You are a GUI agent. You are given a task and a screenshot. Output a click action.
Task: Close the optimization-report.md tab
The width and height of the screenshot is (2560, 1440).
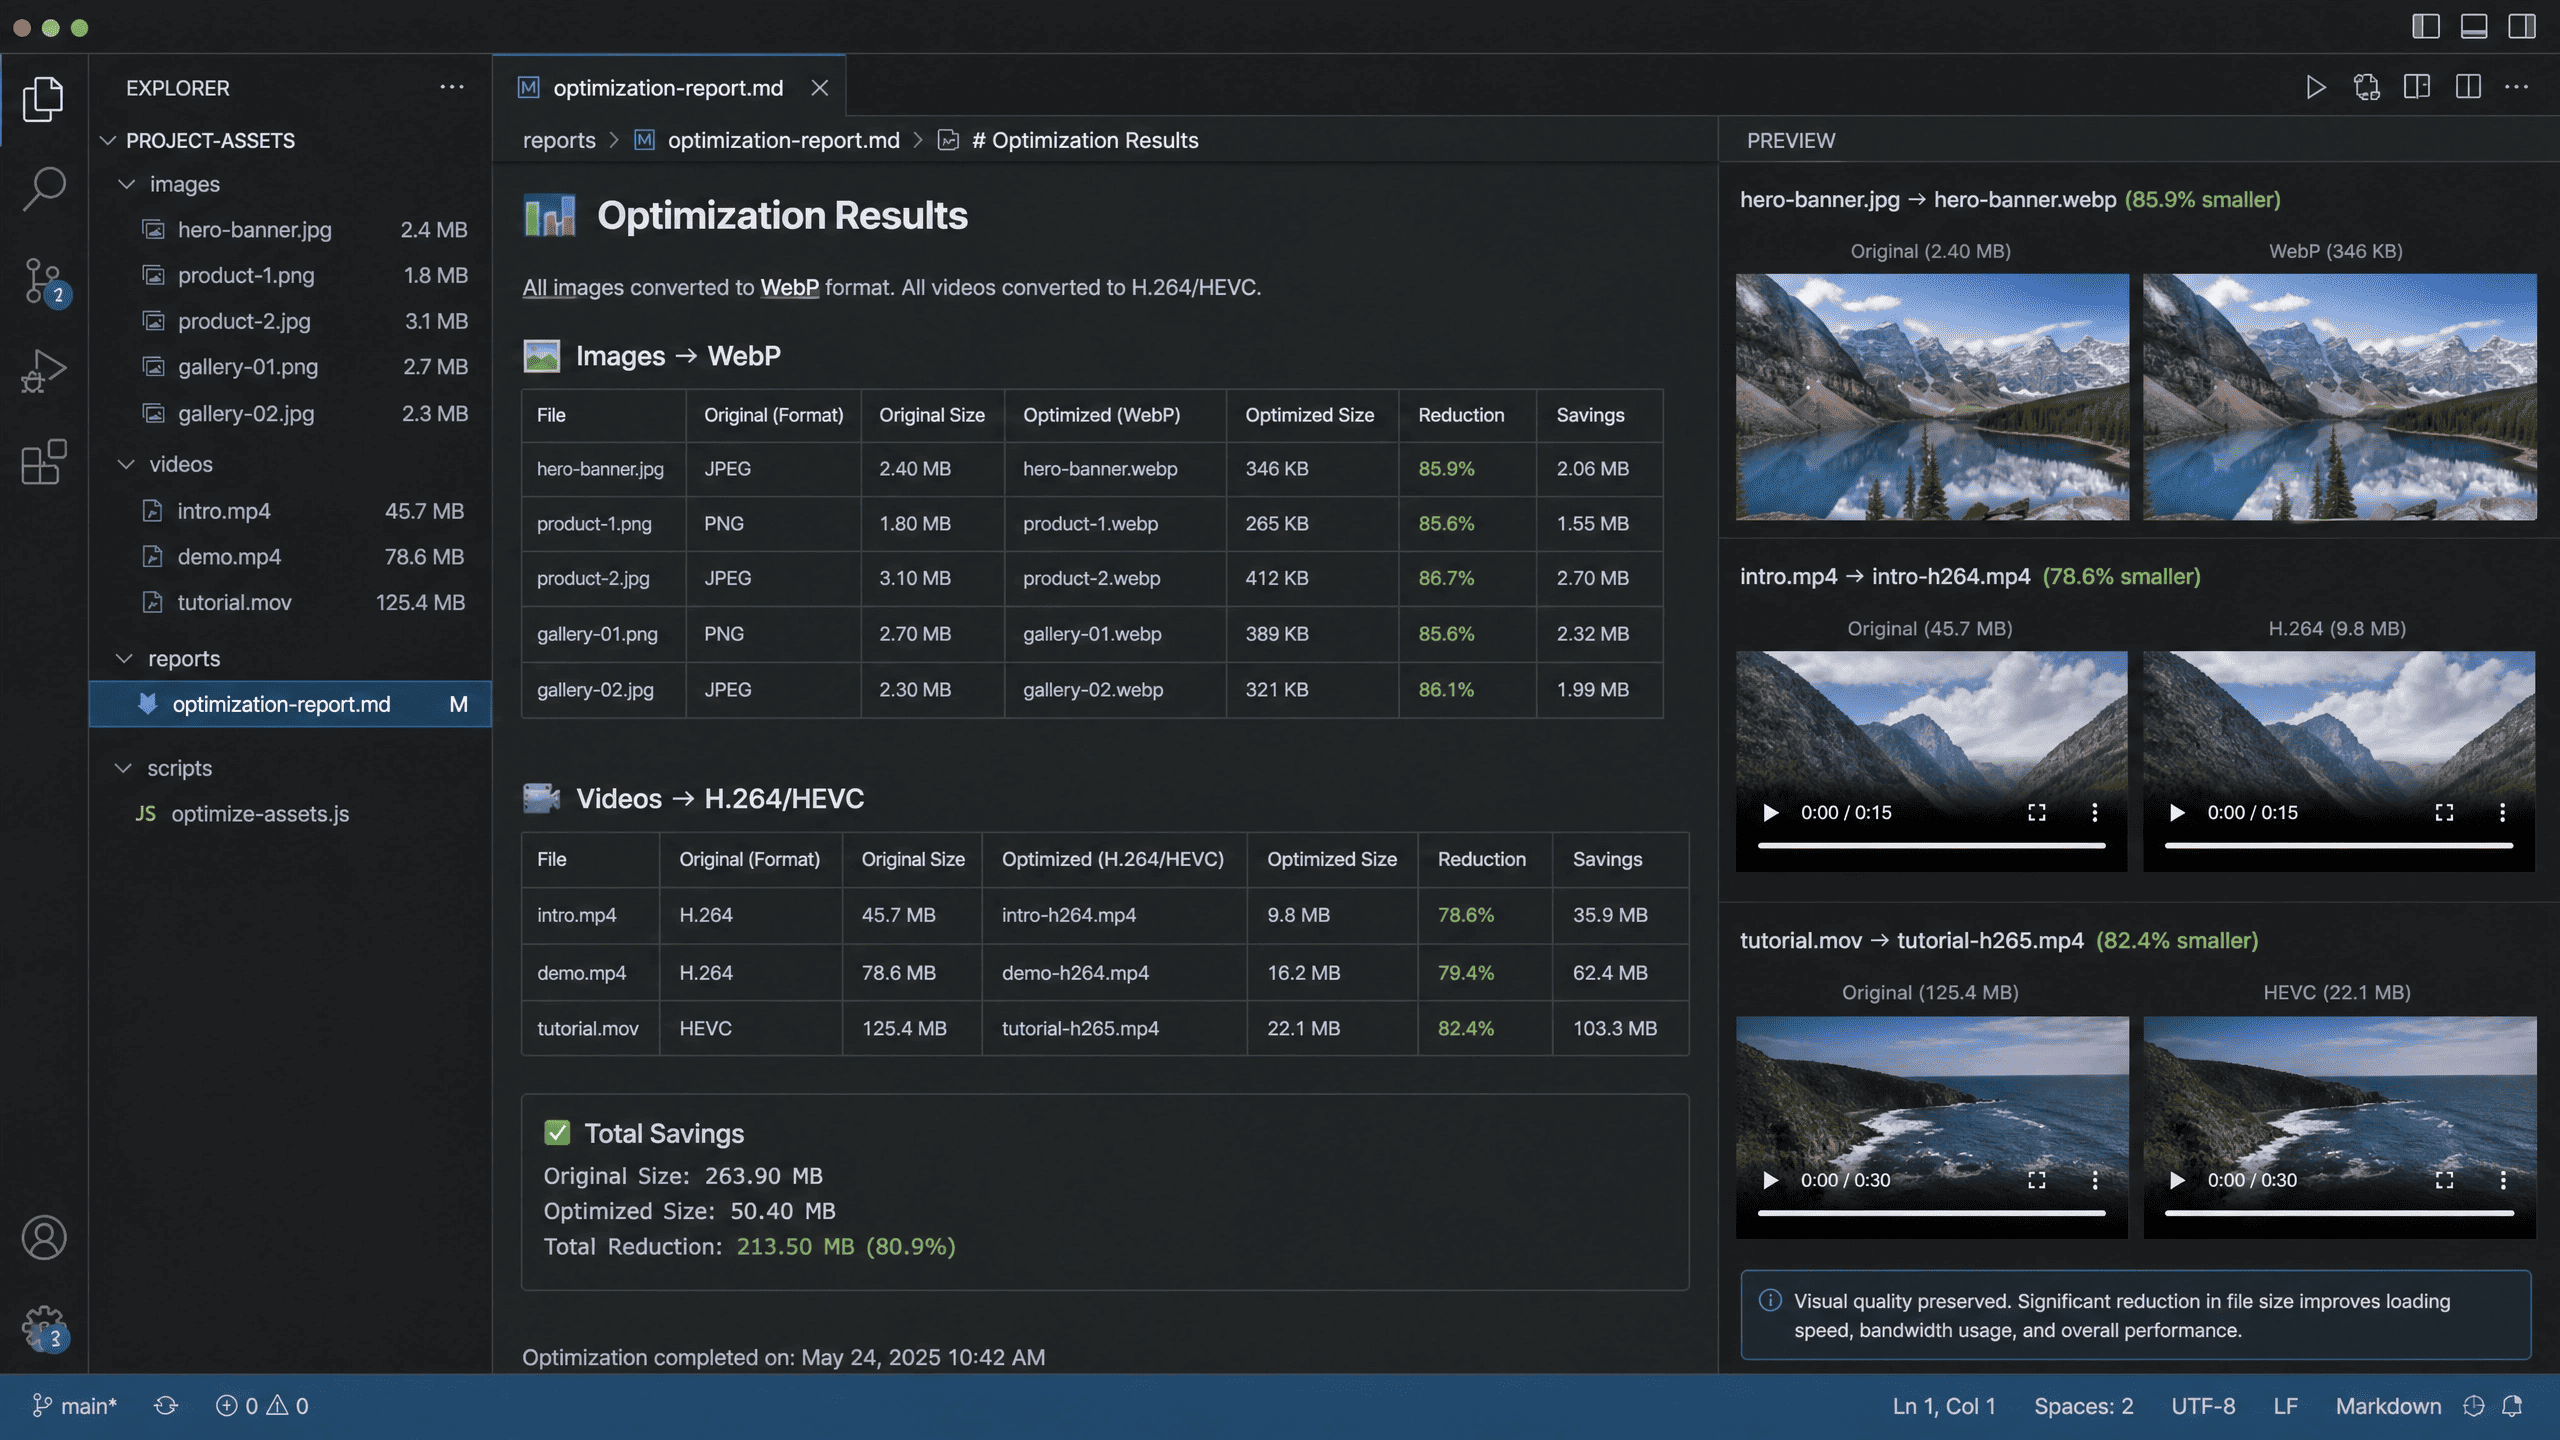[820, 88]
